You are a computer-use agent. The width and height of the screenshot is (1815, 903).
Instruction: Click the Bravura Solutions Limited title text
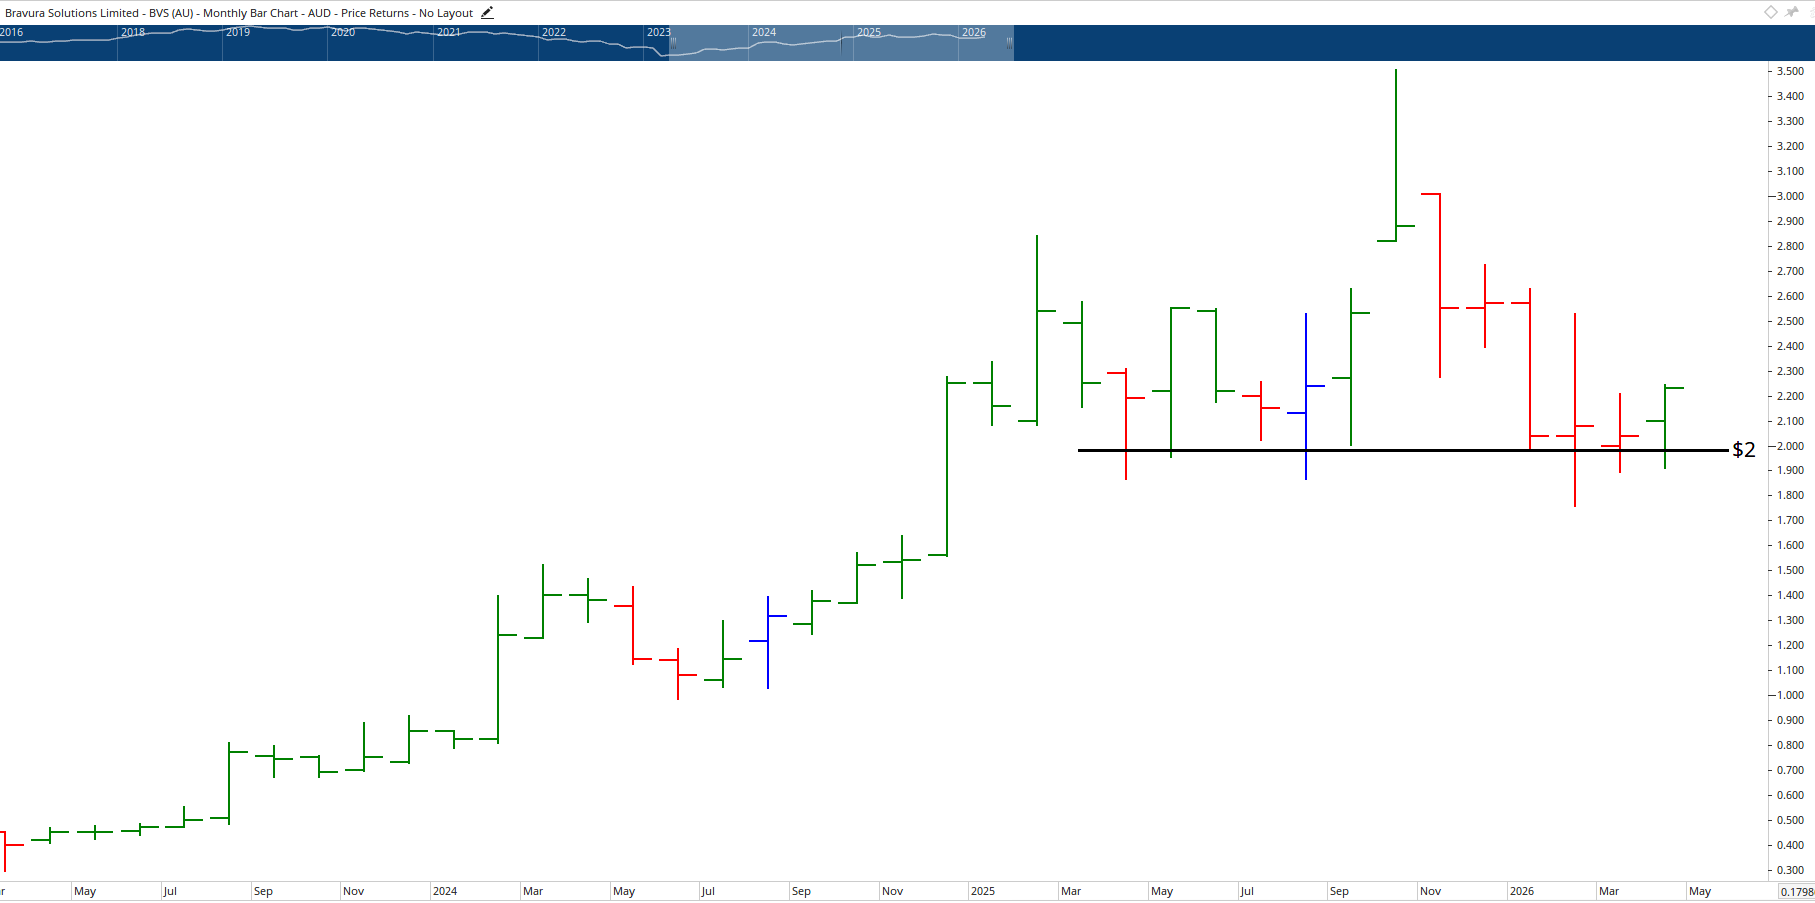70,12
